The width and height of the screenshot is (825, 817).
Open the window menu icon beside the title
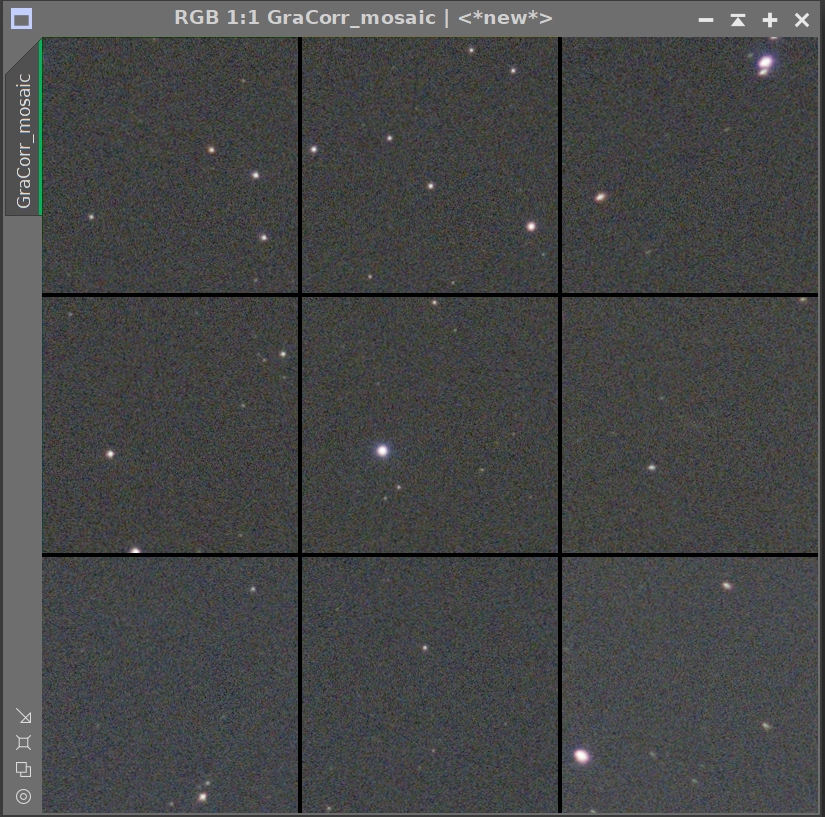[x=22, y=19]
